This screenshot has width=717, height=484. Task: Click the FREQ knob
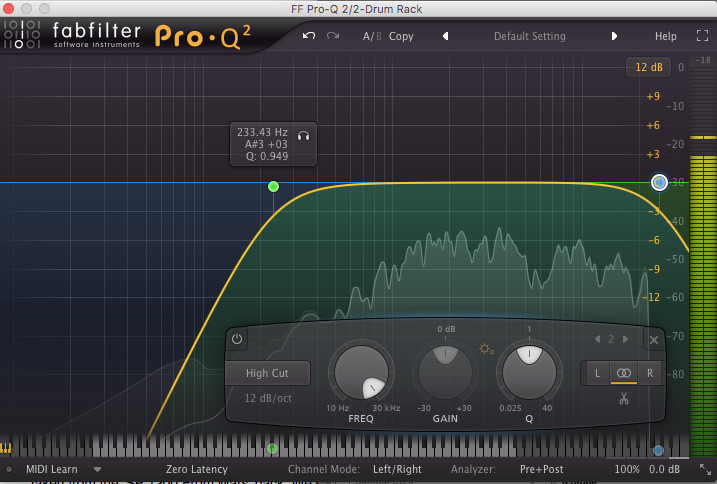pos(361,372)
